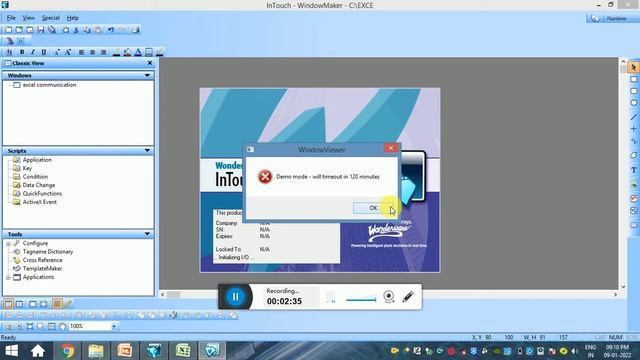Select the ActiveX Event script item

(x=40, y=202)
